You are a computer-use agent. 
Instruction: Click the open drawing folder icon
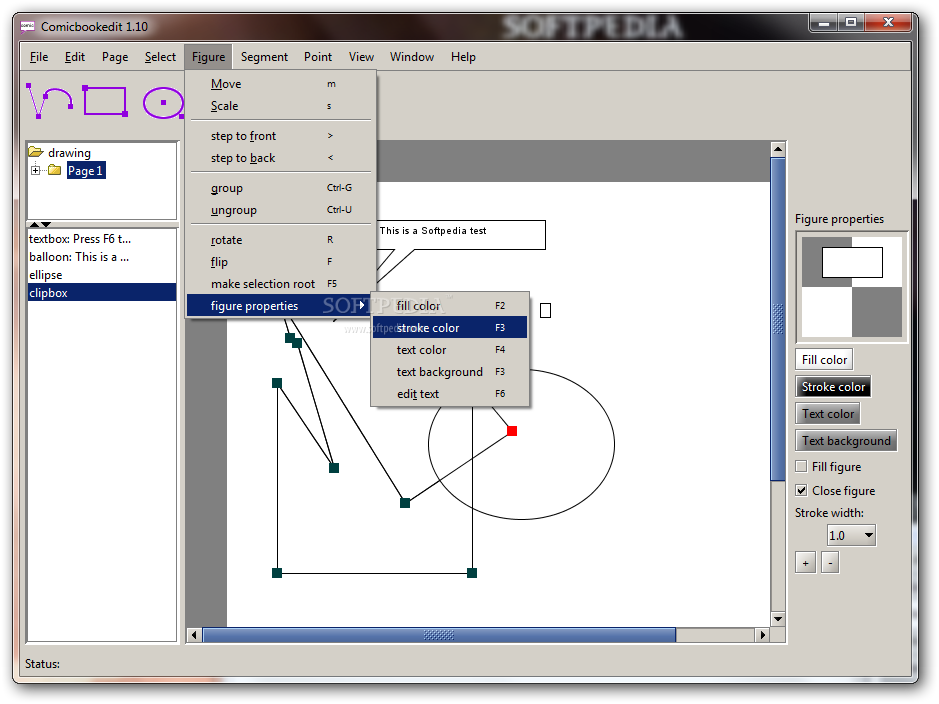[x=36, y=152]
